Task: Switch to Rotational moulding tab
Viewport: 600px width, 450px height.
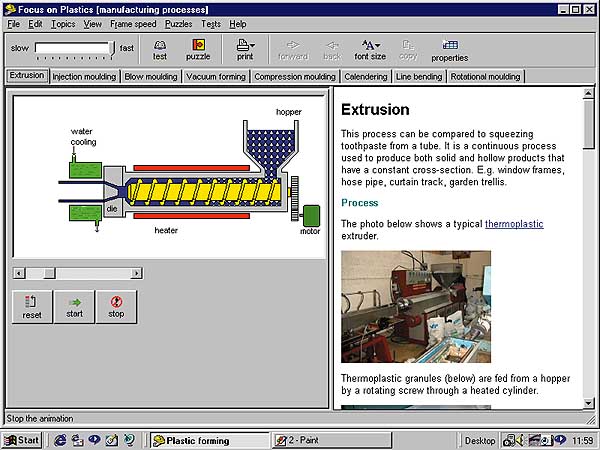Action: (x=485, y=77)
